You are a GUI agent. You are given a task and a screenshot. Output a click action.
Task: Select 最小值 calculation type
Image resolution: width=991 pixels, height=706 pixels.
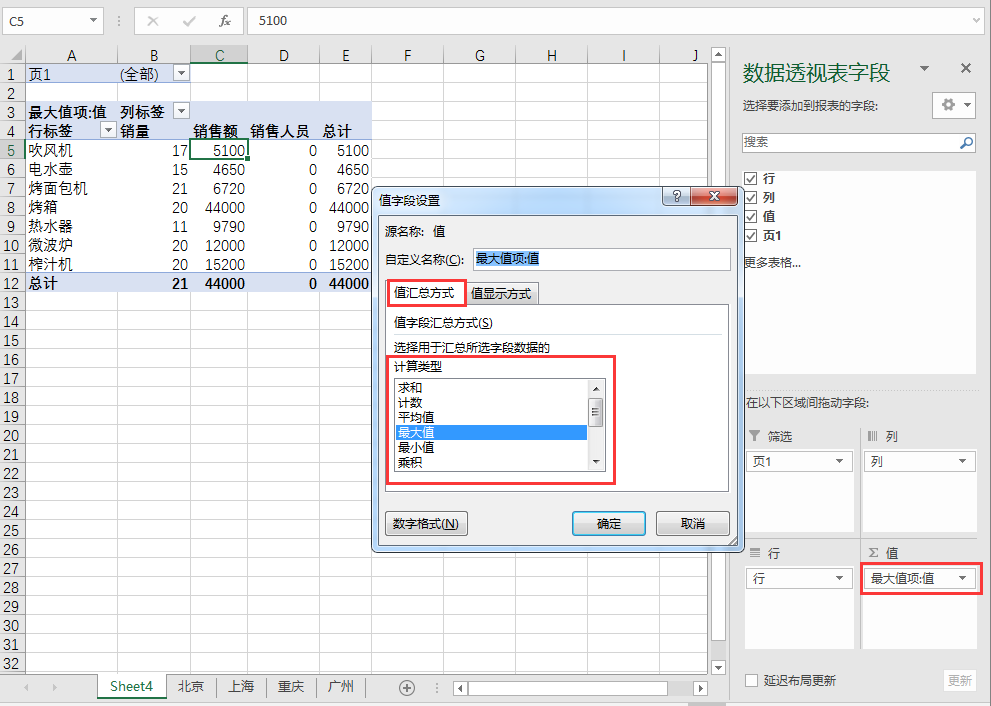click(491, 447)
